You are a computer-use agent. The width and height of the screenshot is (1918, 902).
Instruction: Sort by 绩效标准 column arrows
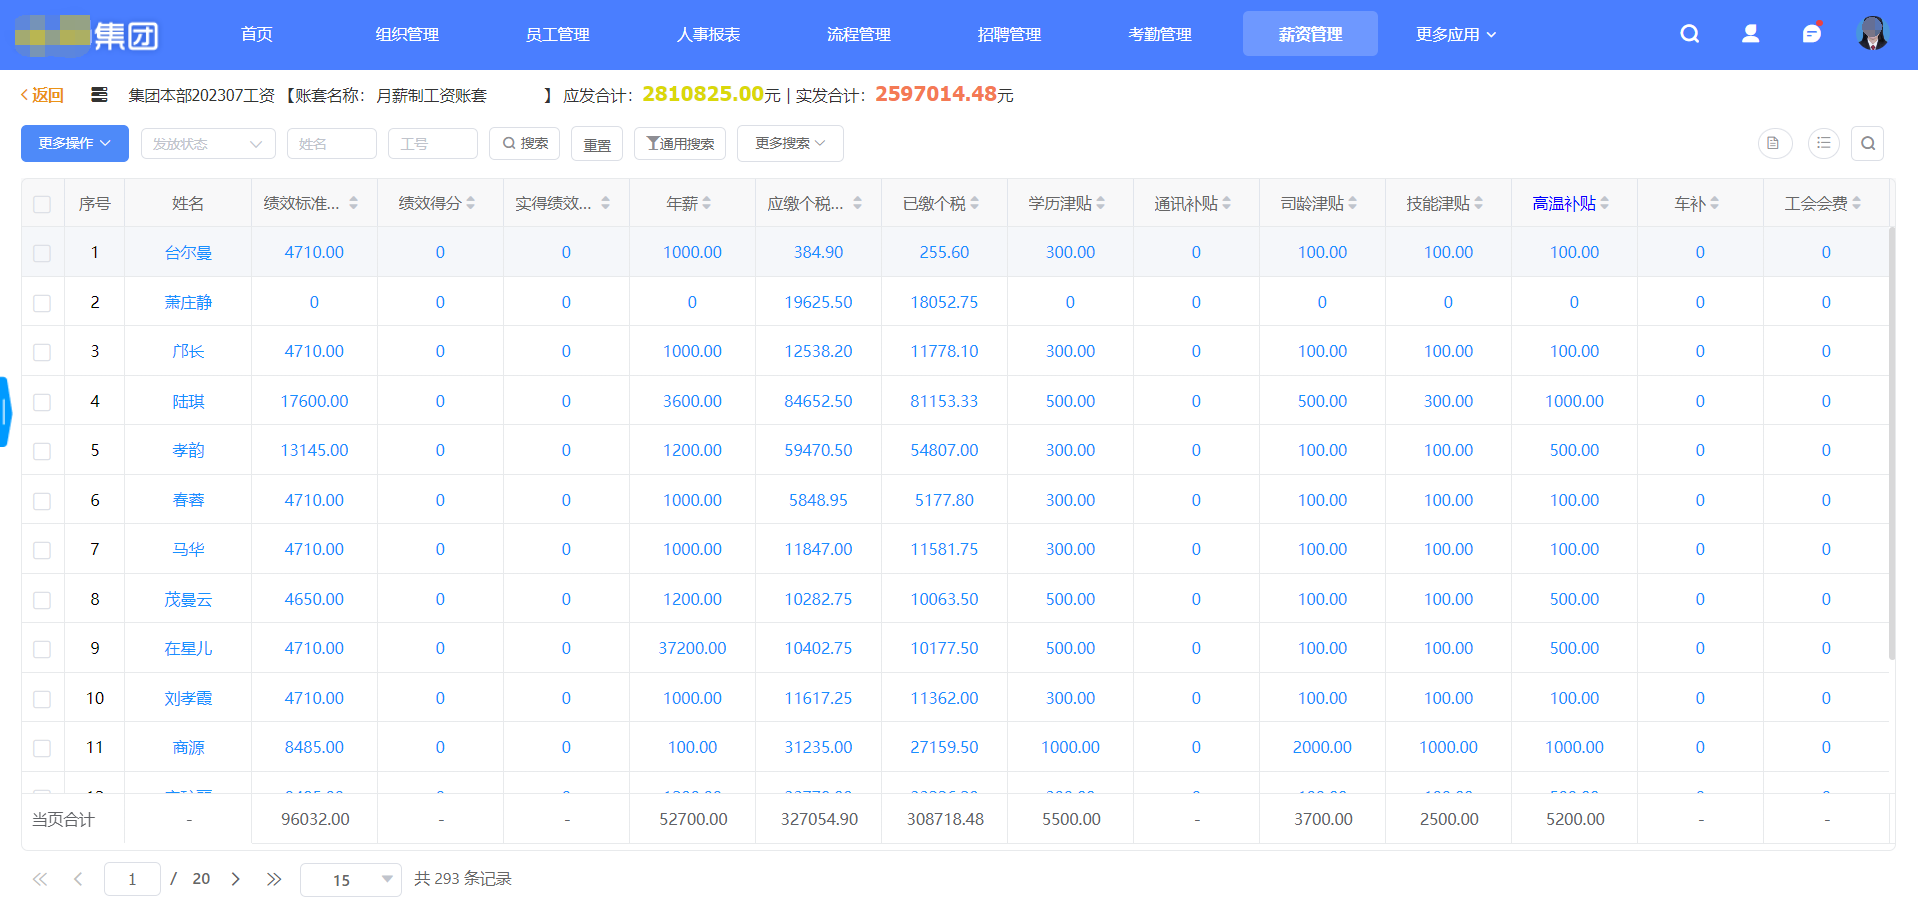point(354,203)
